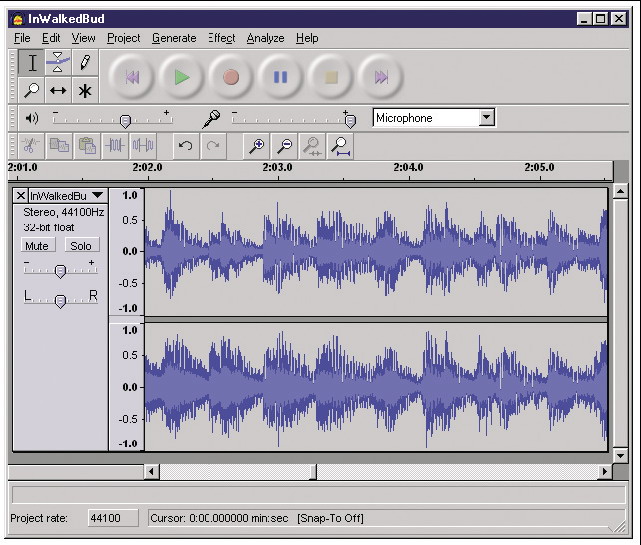The height and width of the screenshot is (545, 641).
Task: Close the InWalkedBu track
Action: click(x=21, y=196)
